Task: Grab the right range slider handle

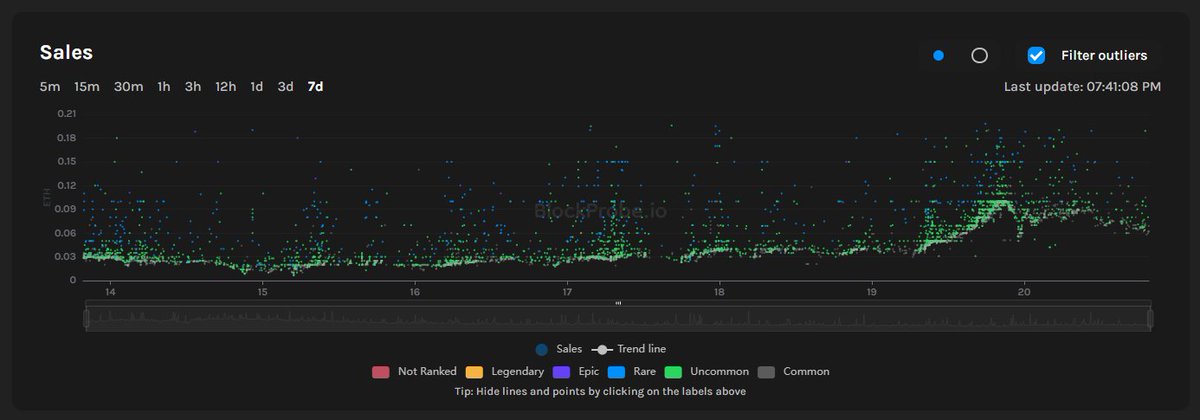Action: click(x=1150, y=319)
